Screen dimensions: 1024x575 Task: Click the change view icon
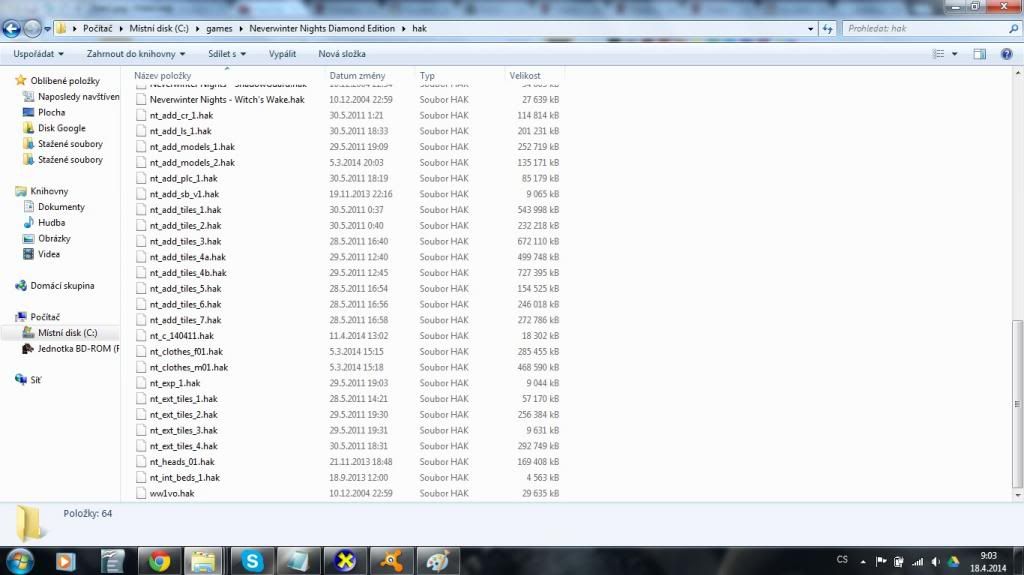pyautogui.click(x=938, y=54)
